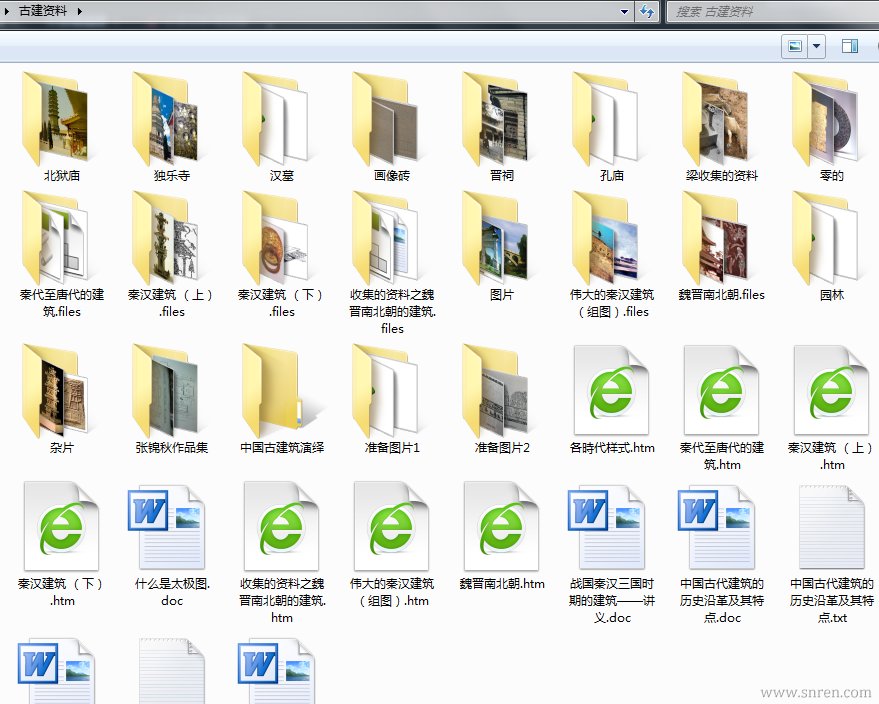879x704 pixels.
Task: Select the 汉墓 folder icon
Action: click(275, 118)
